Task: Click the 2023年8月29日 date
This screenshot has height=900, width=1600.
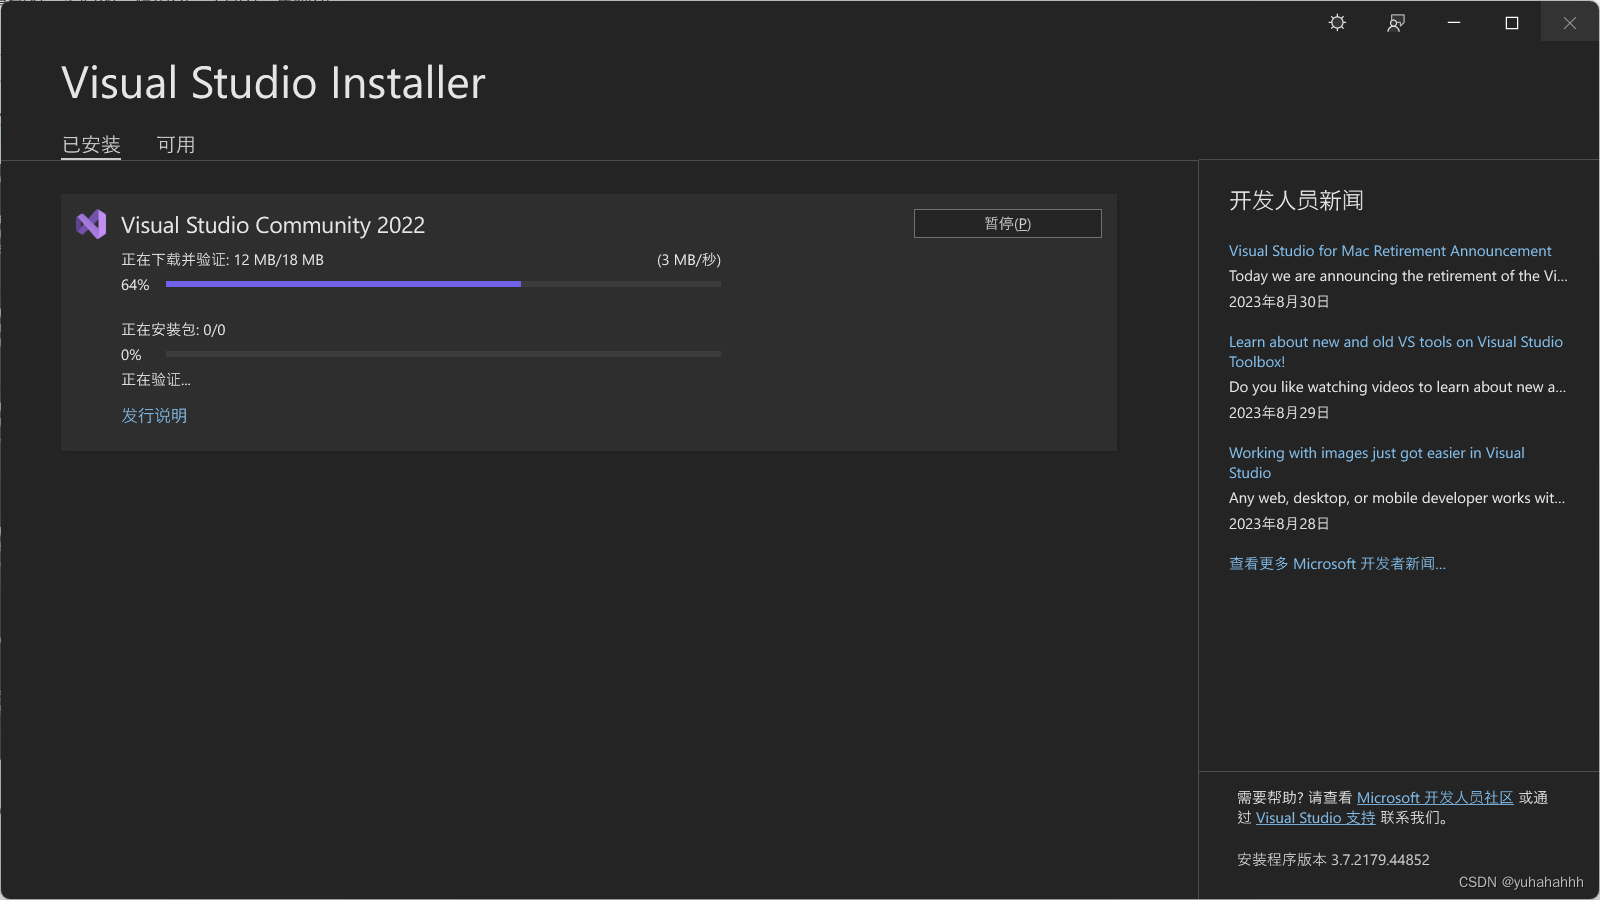Action: tap(1279, 413)
